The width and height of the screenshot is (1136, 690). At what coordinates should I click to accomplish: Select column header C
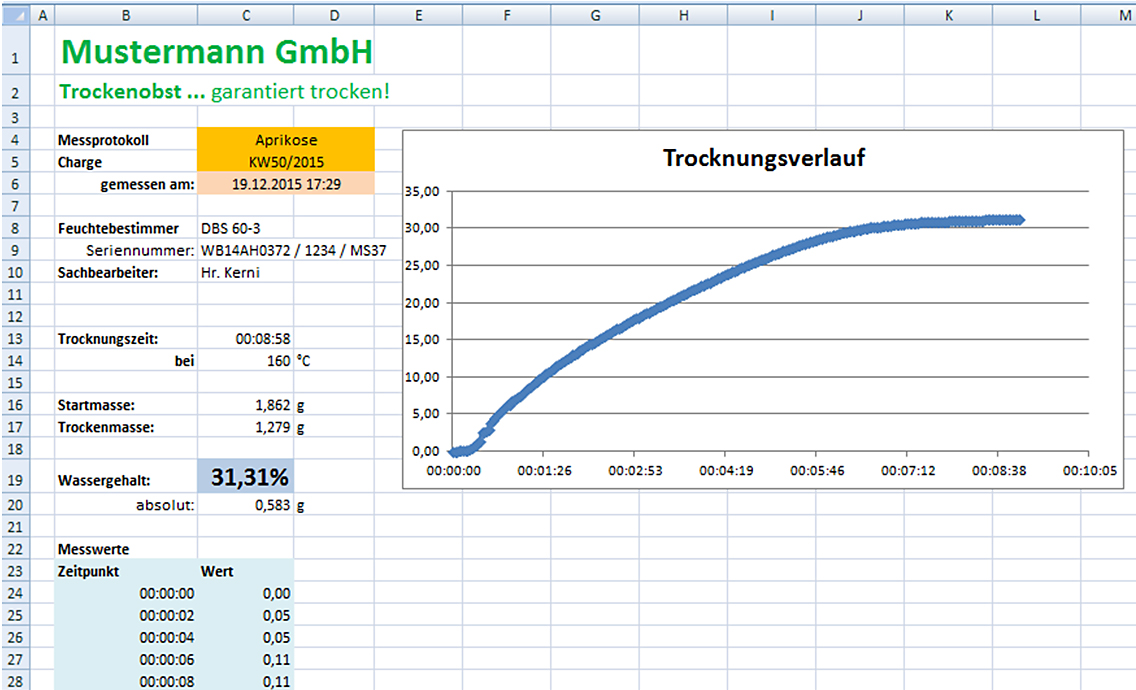point(246,15)
